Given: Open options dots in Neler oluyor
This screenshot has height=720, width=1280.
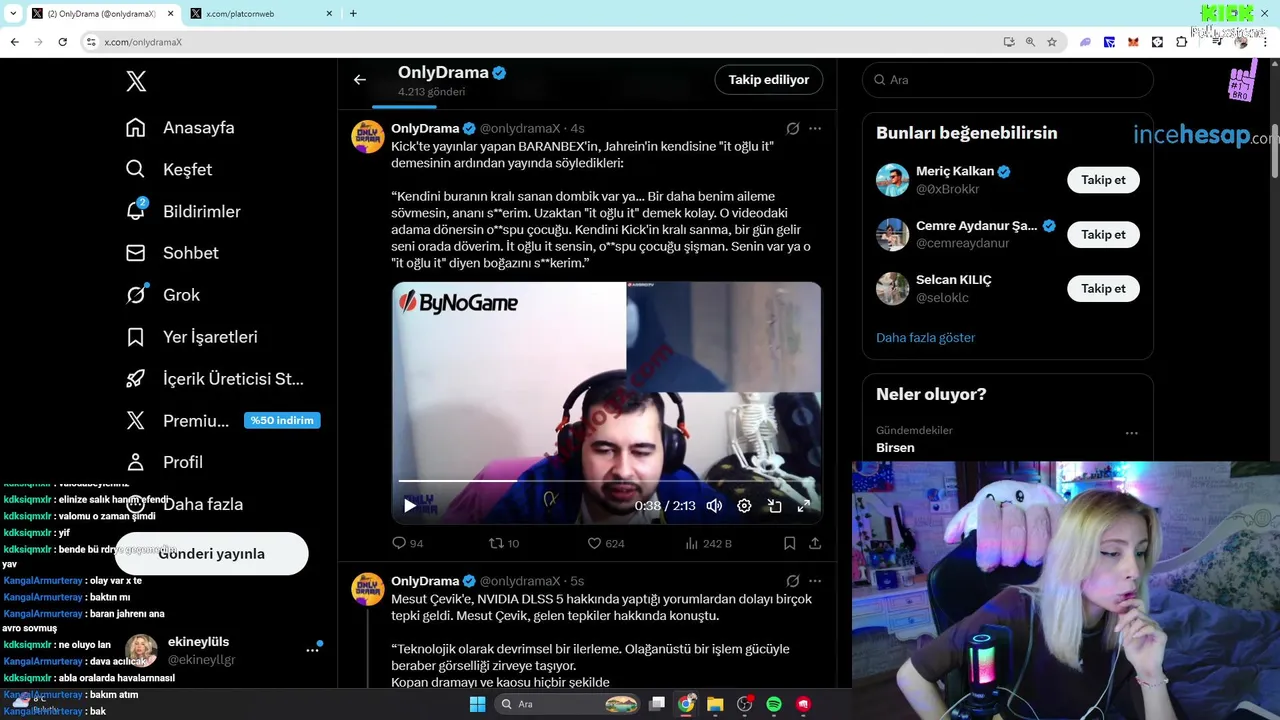Looking at the screenshot, I should (1131, 433).
